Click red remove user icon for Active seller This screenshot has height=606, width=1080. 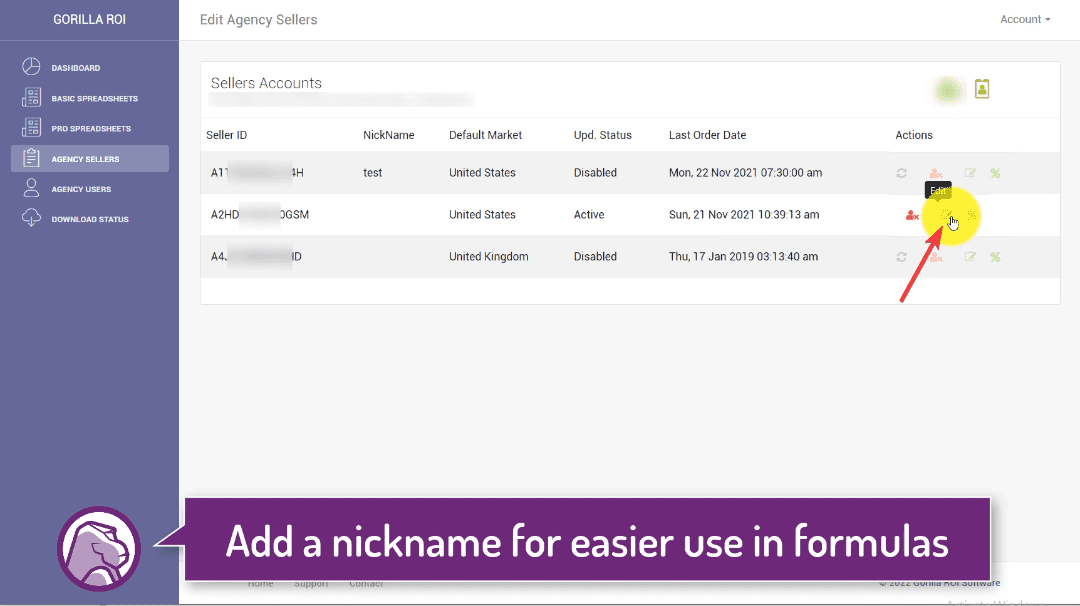[x=912, y=215]
